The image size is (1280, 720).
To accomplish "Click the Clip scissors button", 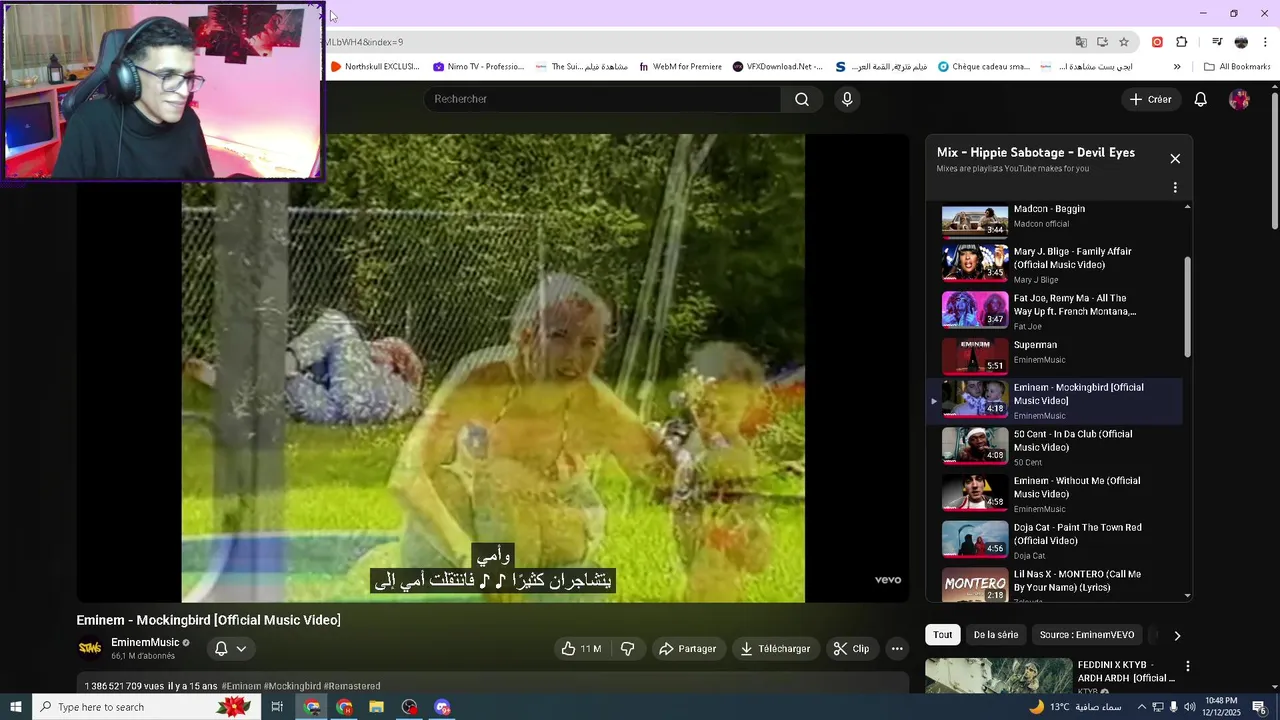I will click(852, 649).
